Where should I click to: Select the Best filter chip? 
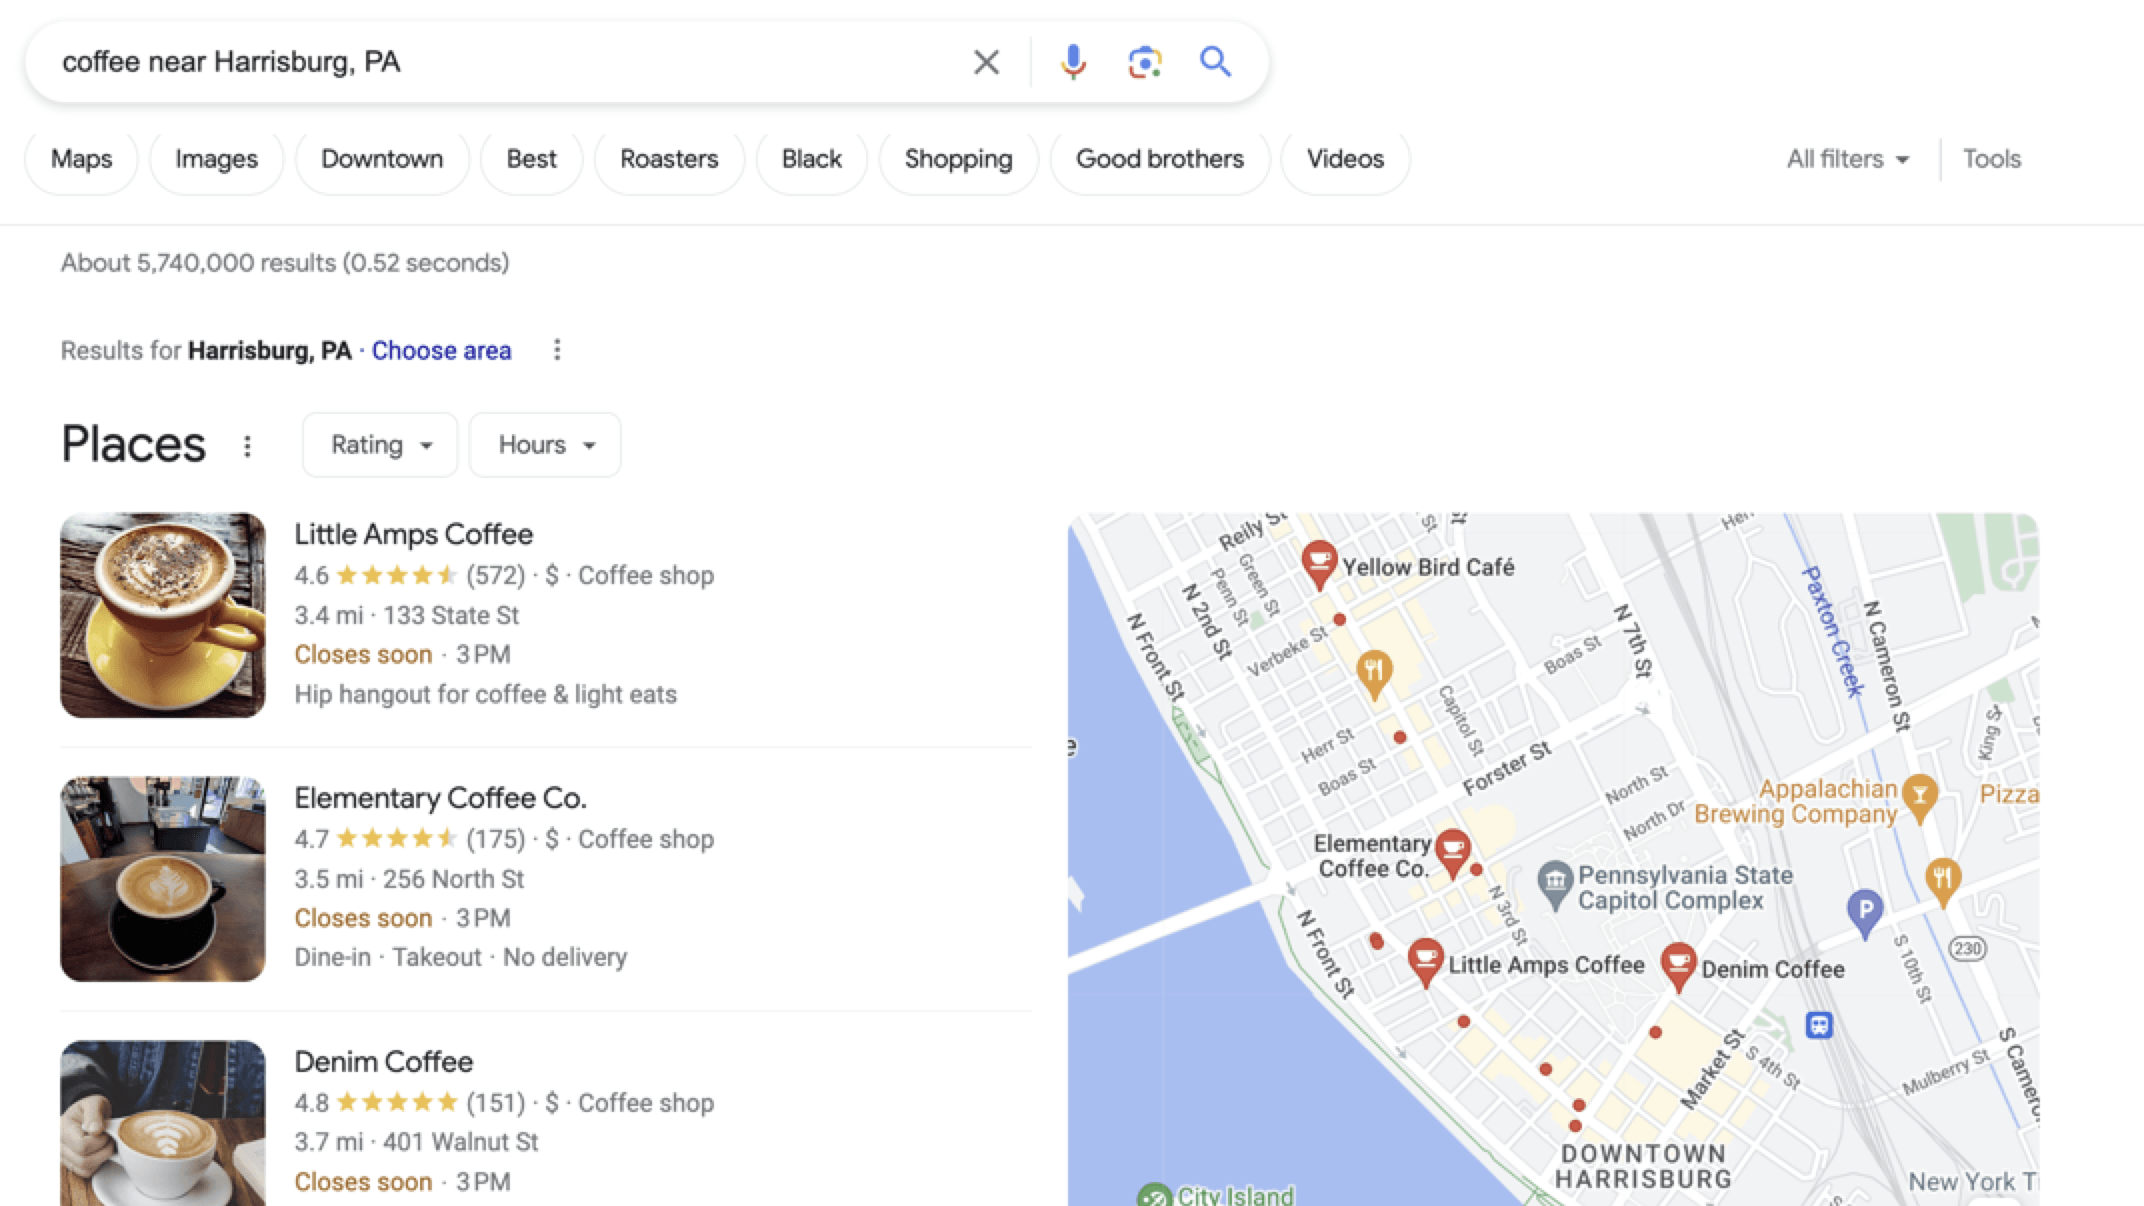tap(531, 159)
